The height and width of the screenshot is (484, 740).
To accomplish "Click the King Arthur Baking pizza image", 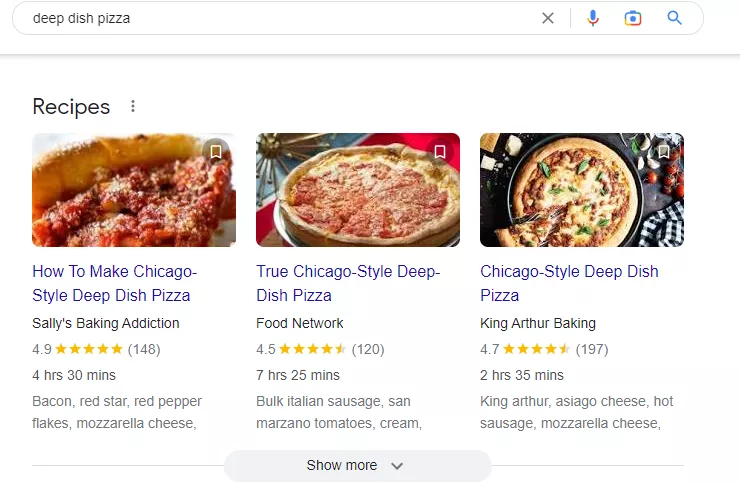I will click(582, 190).
